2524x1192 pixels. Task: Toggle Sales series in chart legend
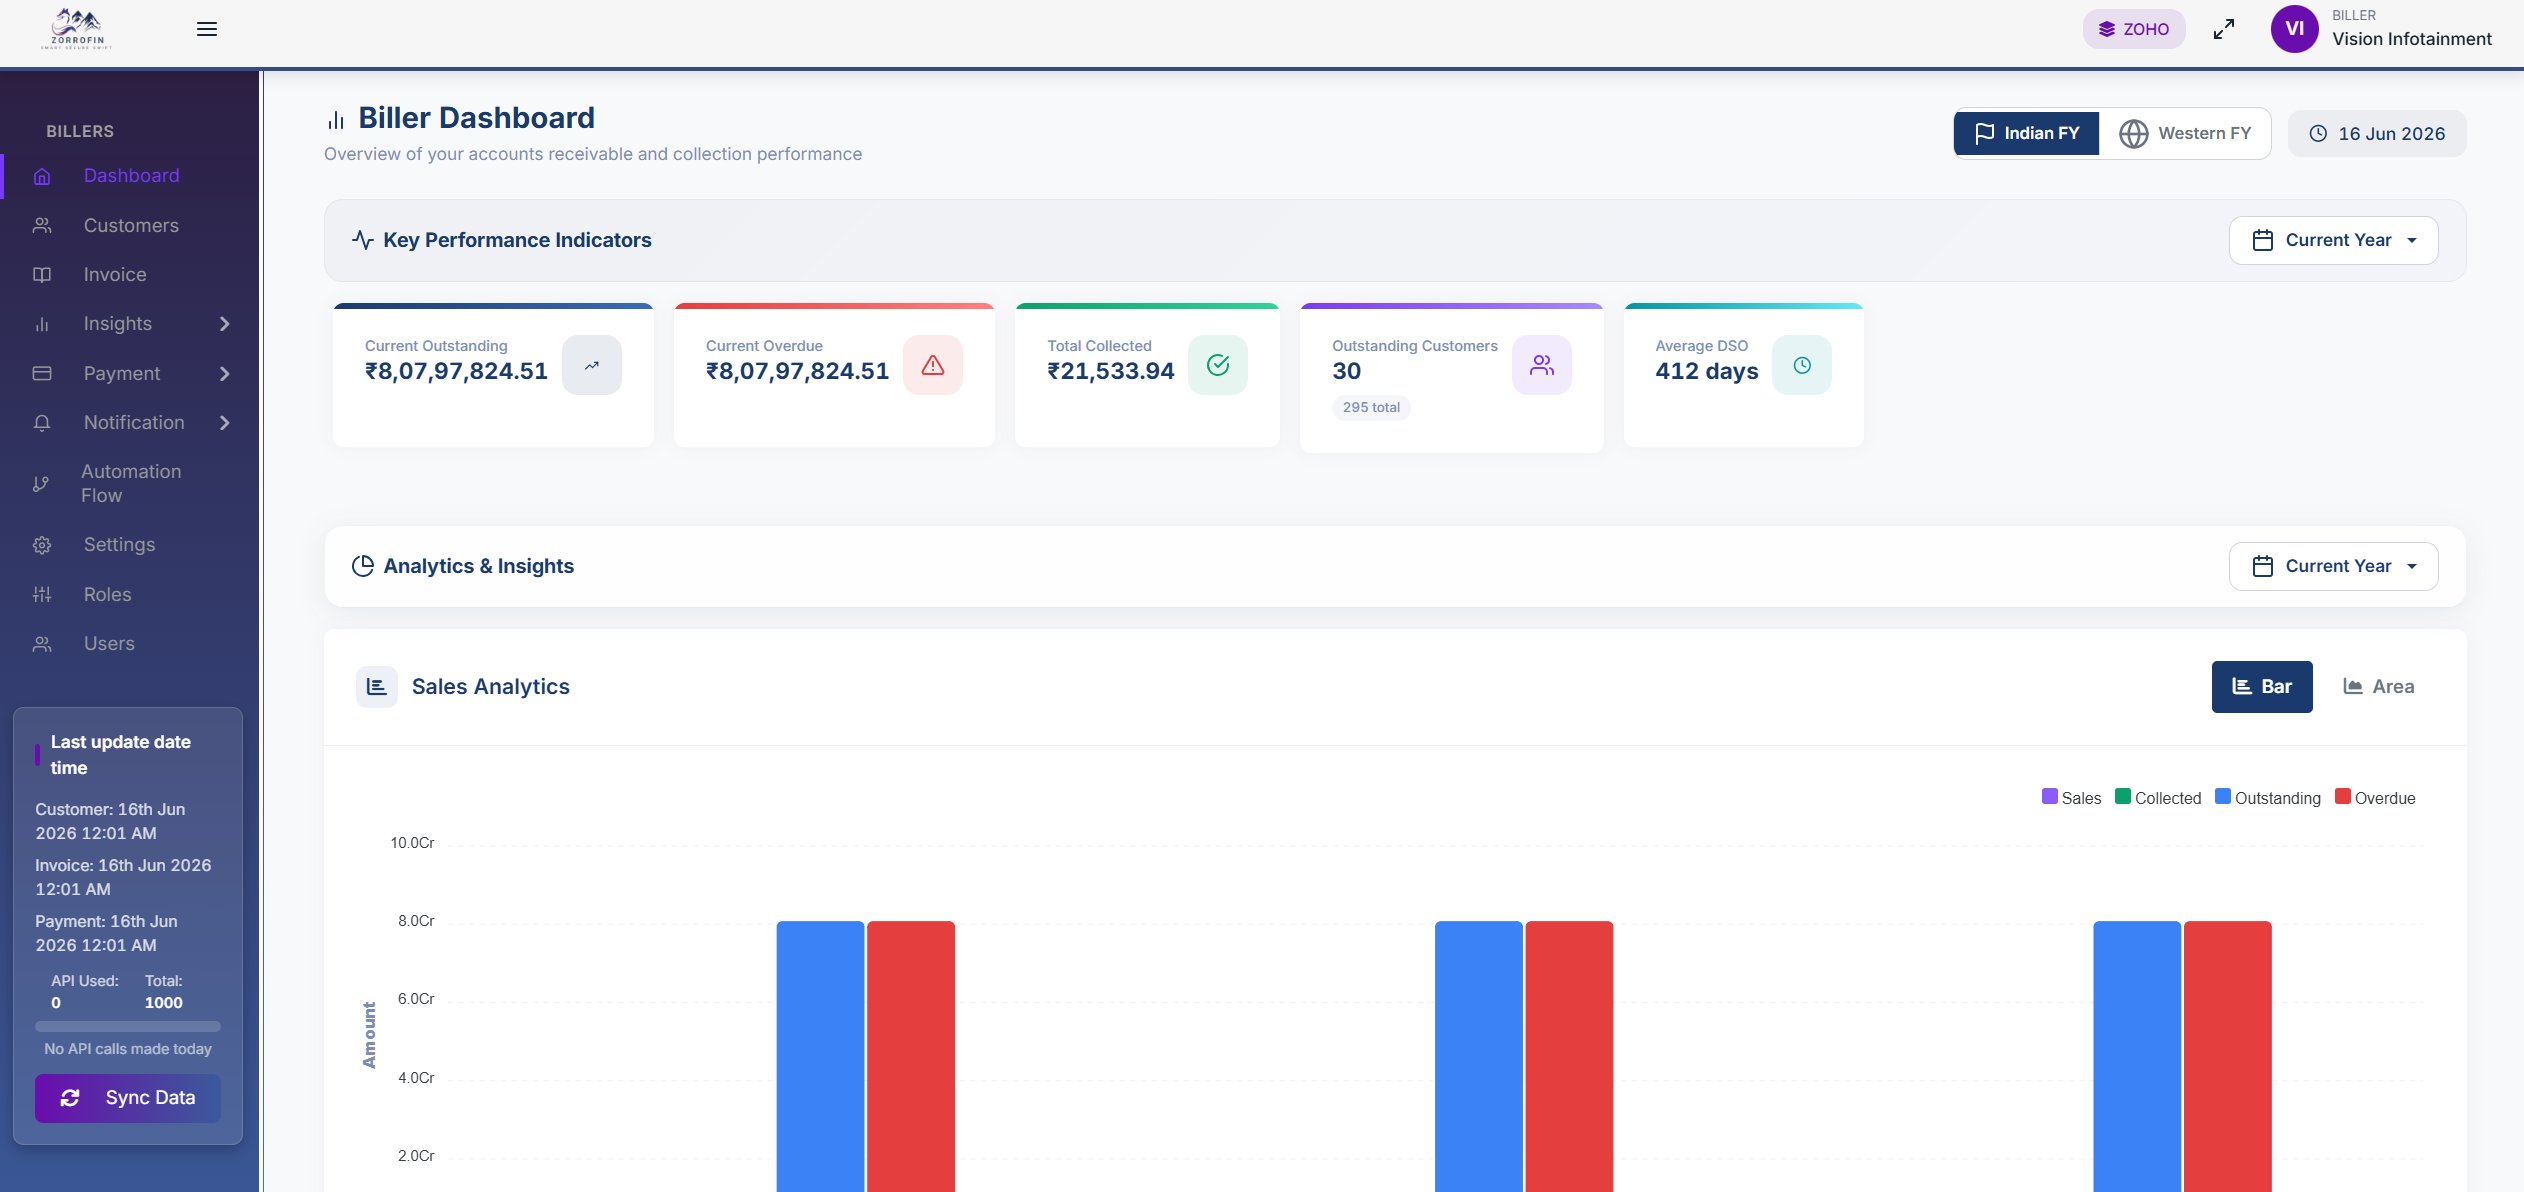[x=2072, y=798]
